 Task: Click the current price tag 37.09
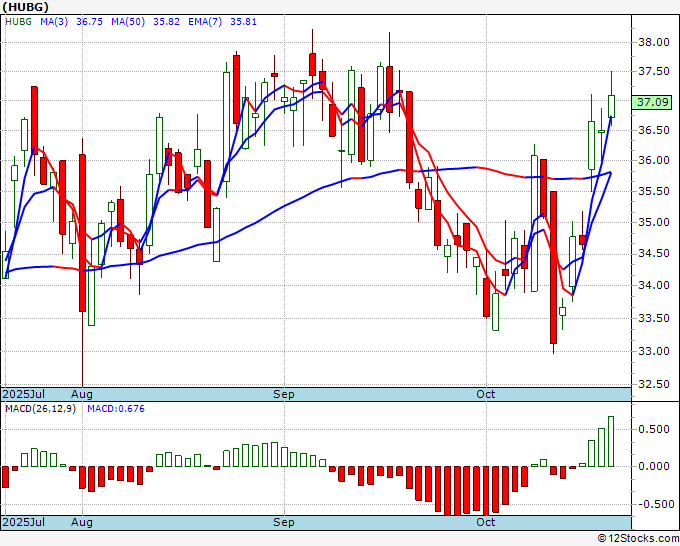653,102
